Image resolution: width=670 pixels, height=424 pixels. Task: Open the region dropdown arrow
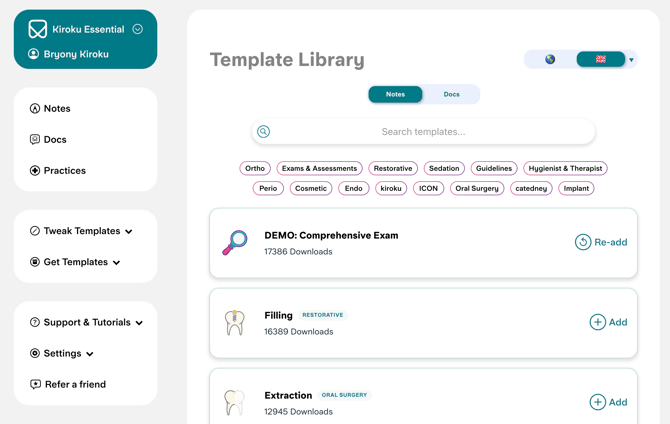coord(631,60)
